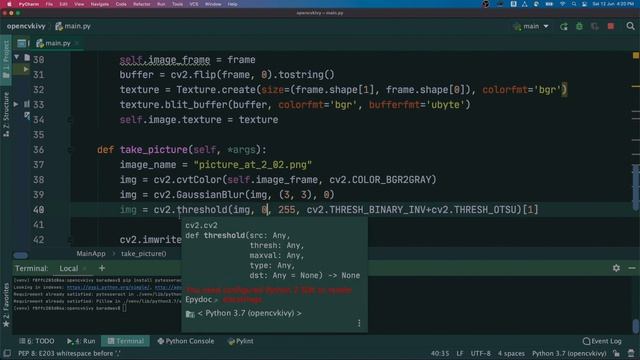Open the Tools menu
The height and width of the screenshot is (360, 640).
tap(178, 4)
